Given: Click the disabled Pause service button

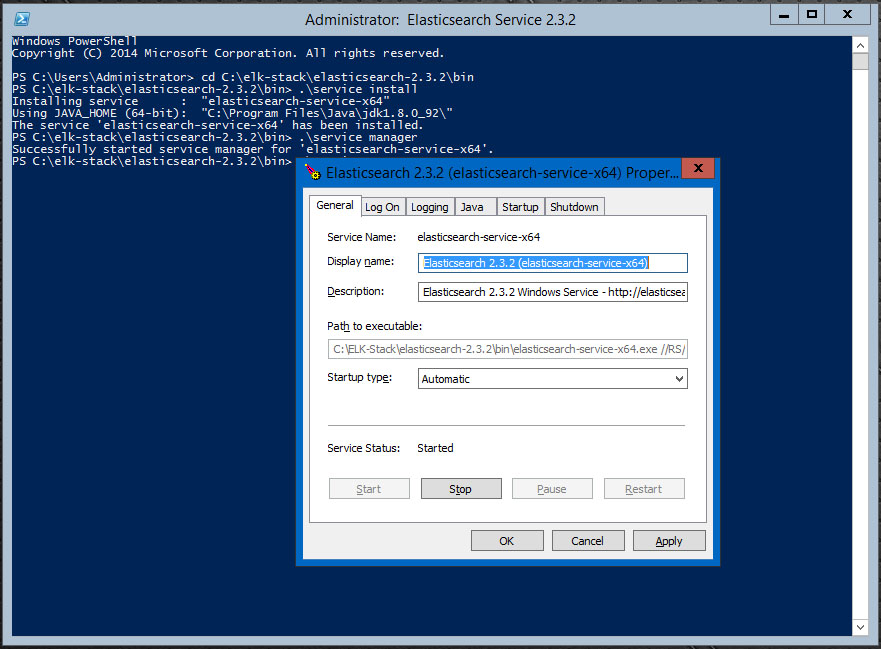Looking at the screenshot, I should tap(552, 489).
